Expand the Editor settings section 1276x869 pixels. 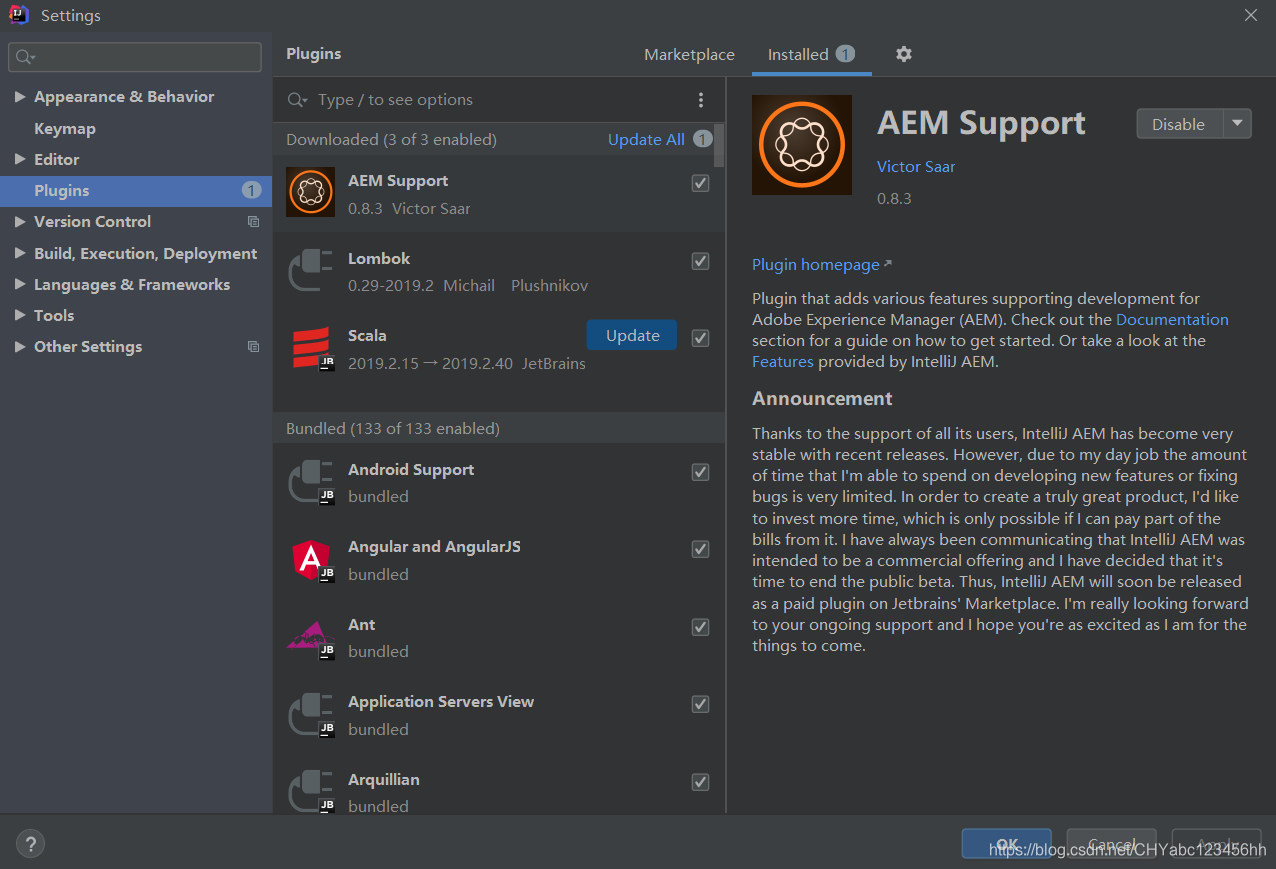point(20,159)
